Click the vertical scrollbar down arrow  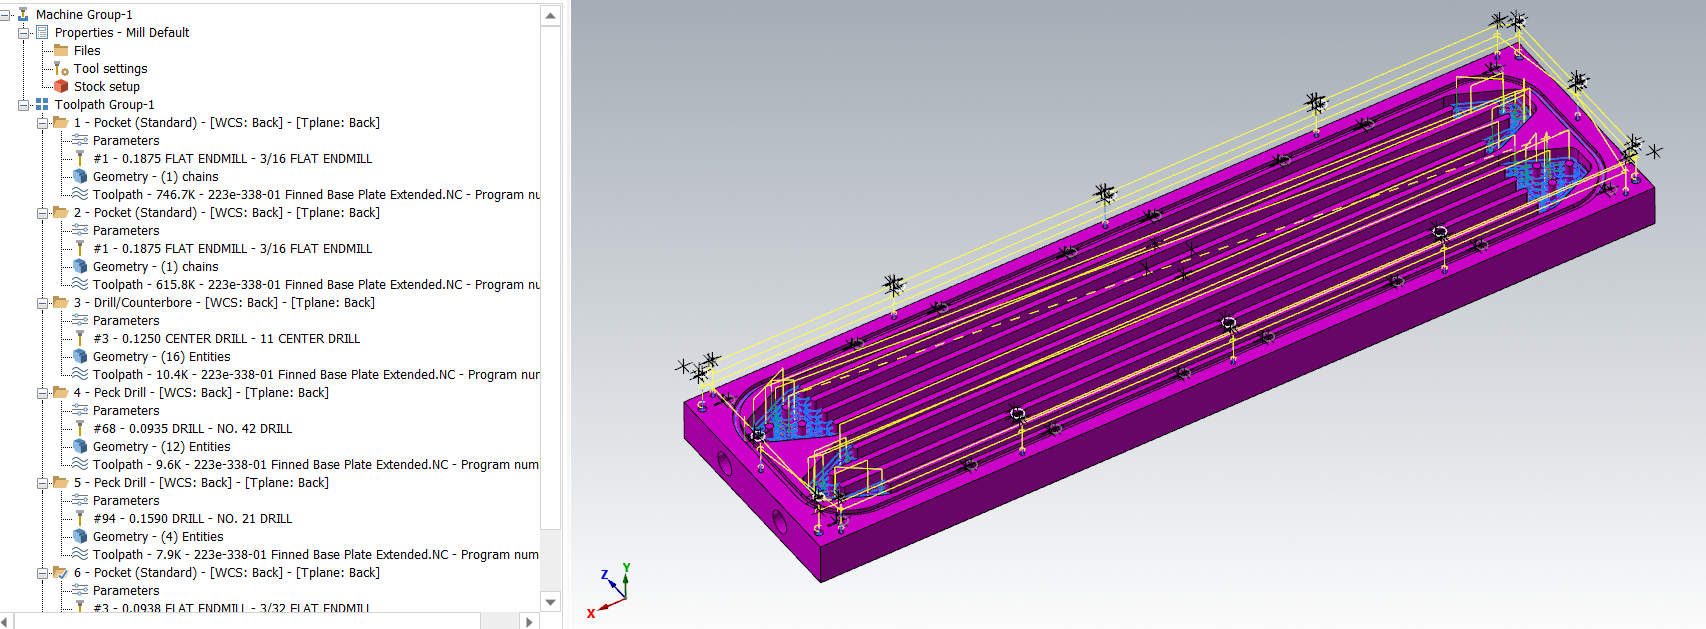[550, 602]
